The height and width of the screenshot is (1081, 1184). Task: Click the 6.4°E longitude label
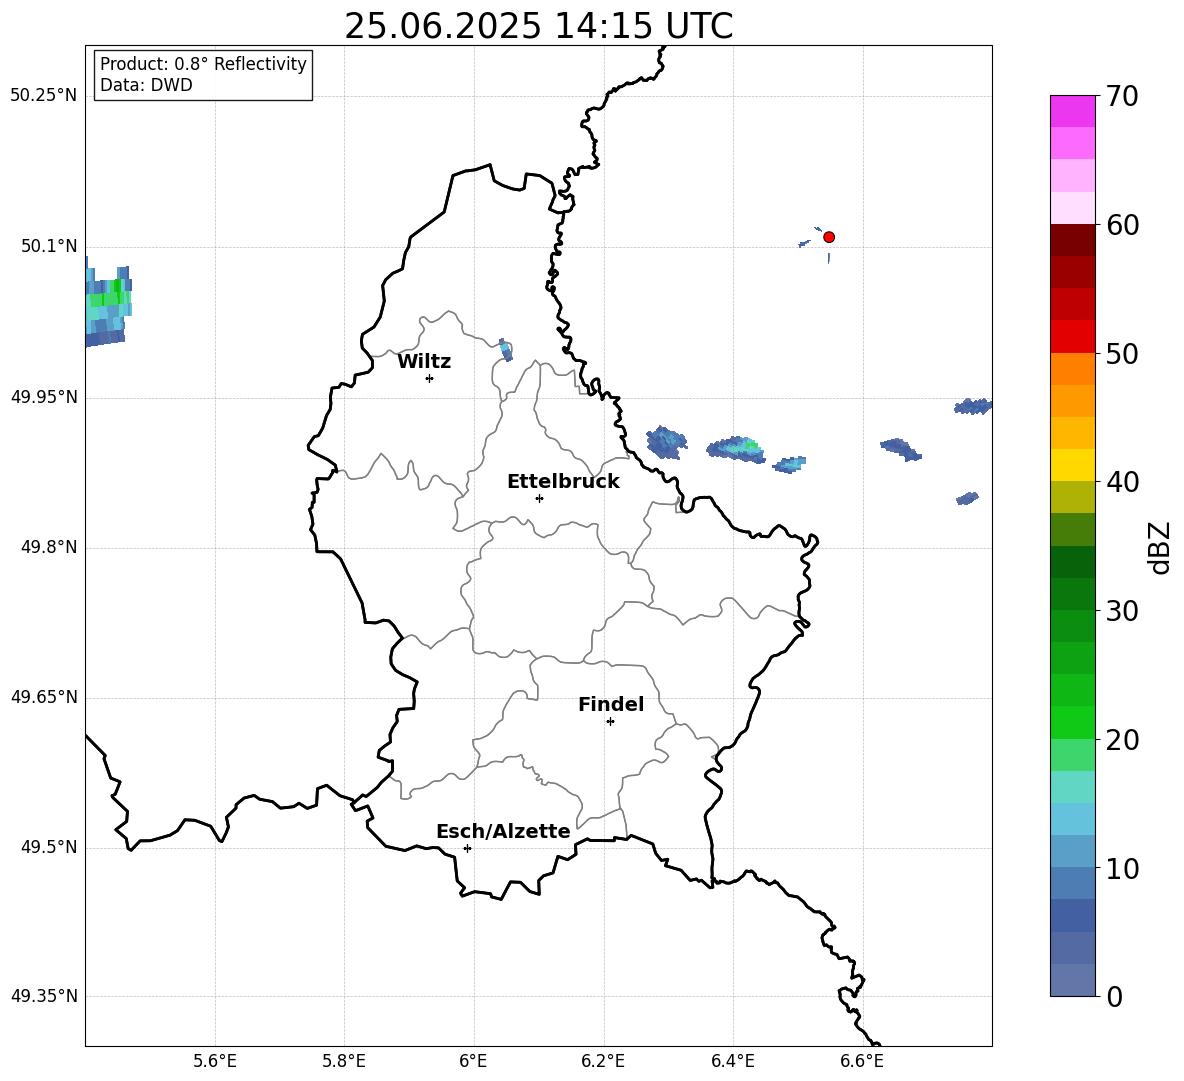732,1061
